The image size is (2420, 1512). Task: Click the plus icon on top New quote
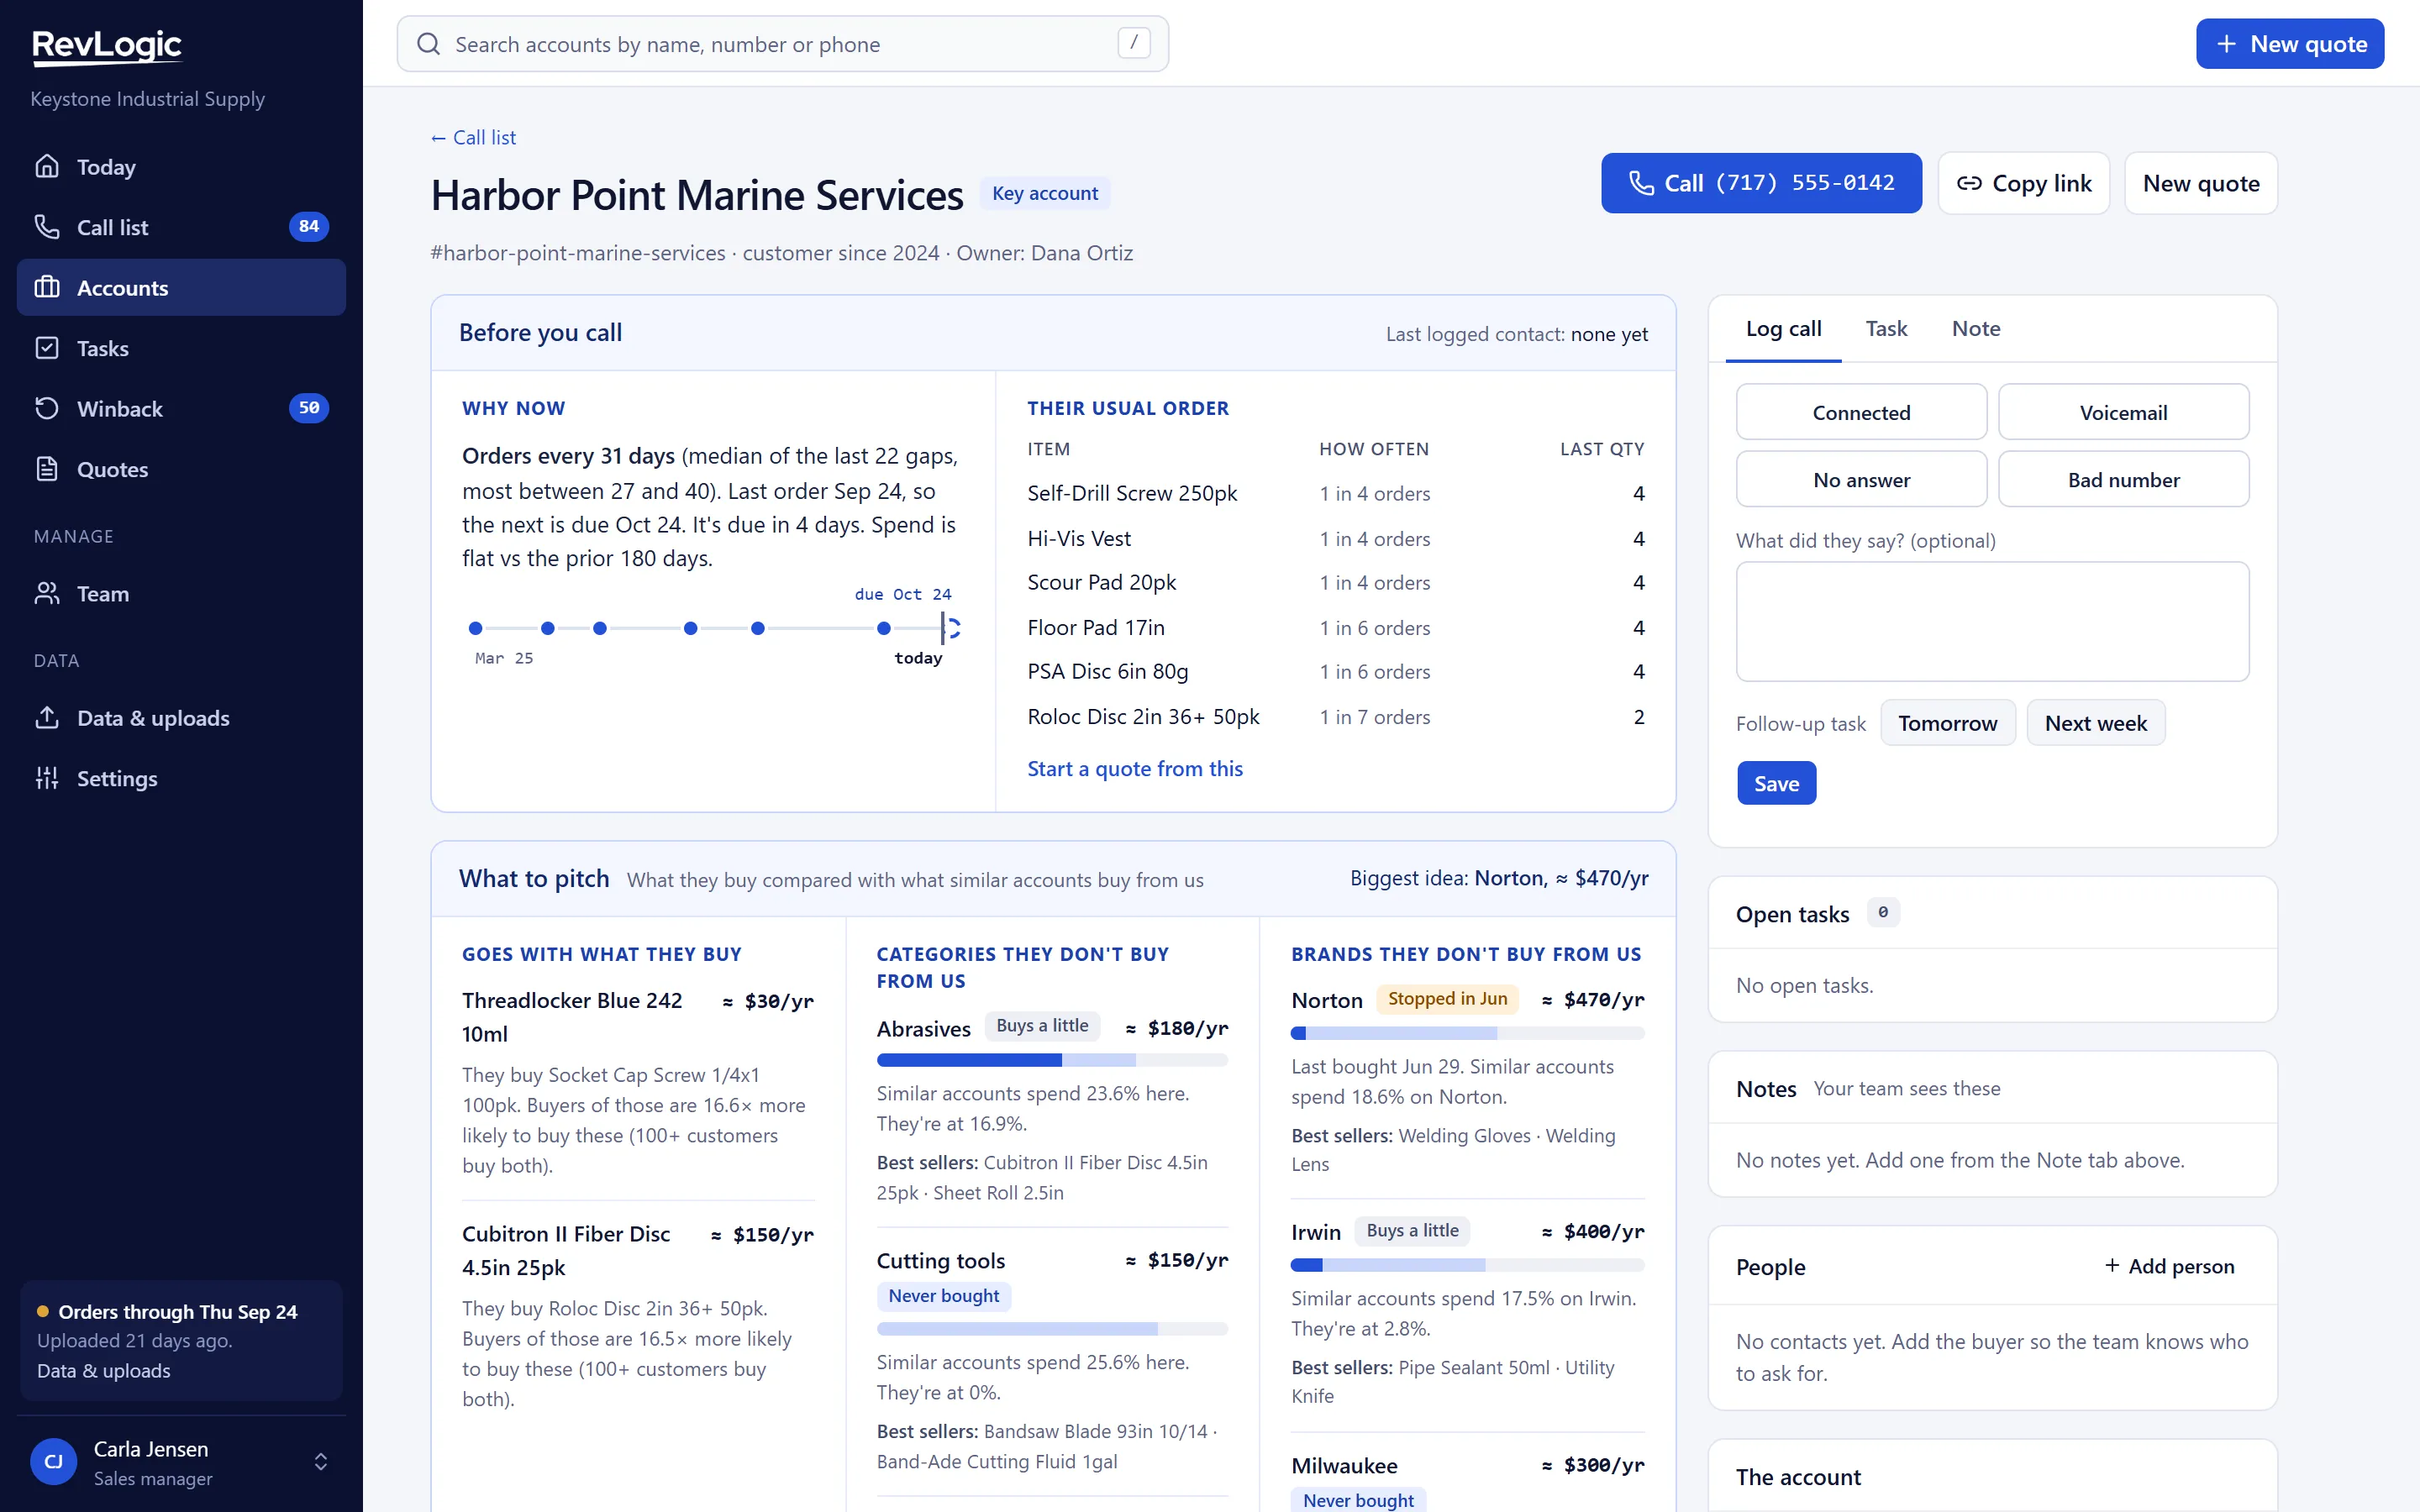pos(2226,44)
